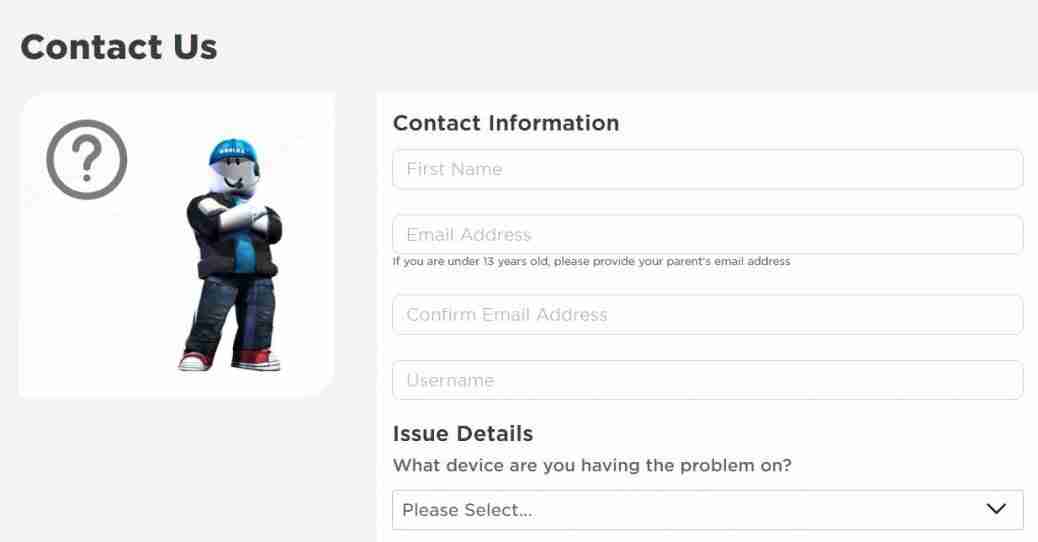The image size is (1038, 542).
Task: Click the avatar's red sneakers
Action: [x=229, y=360]
